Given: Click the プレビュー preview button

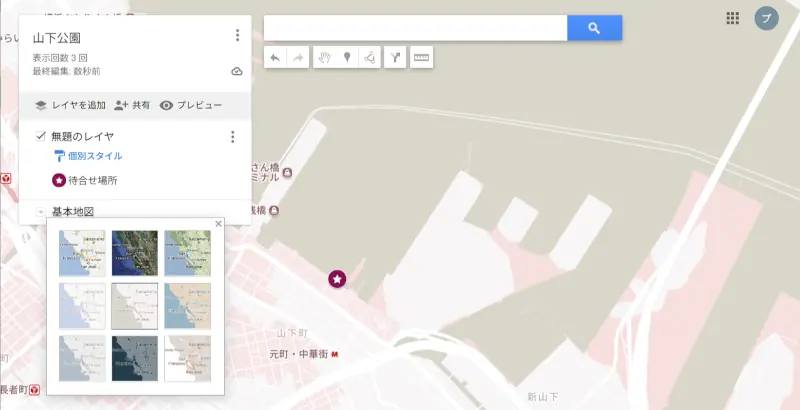Looking at the screenshot, I should click(191, 106).
